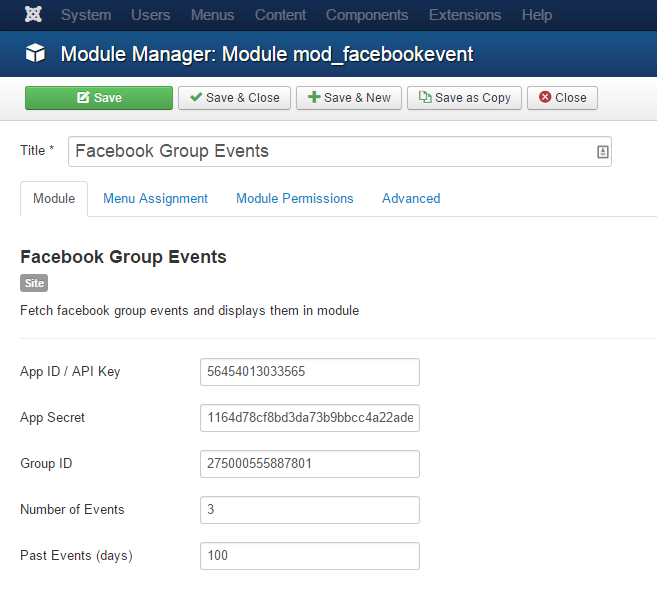
Task: Click the gray Site badge
Action: coord(34,283)
